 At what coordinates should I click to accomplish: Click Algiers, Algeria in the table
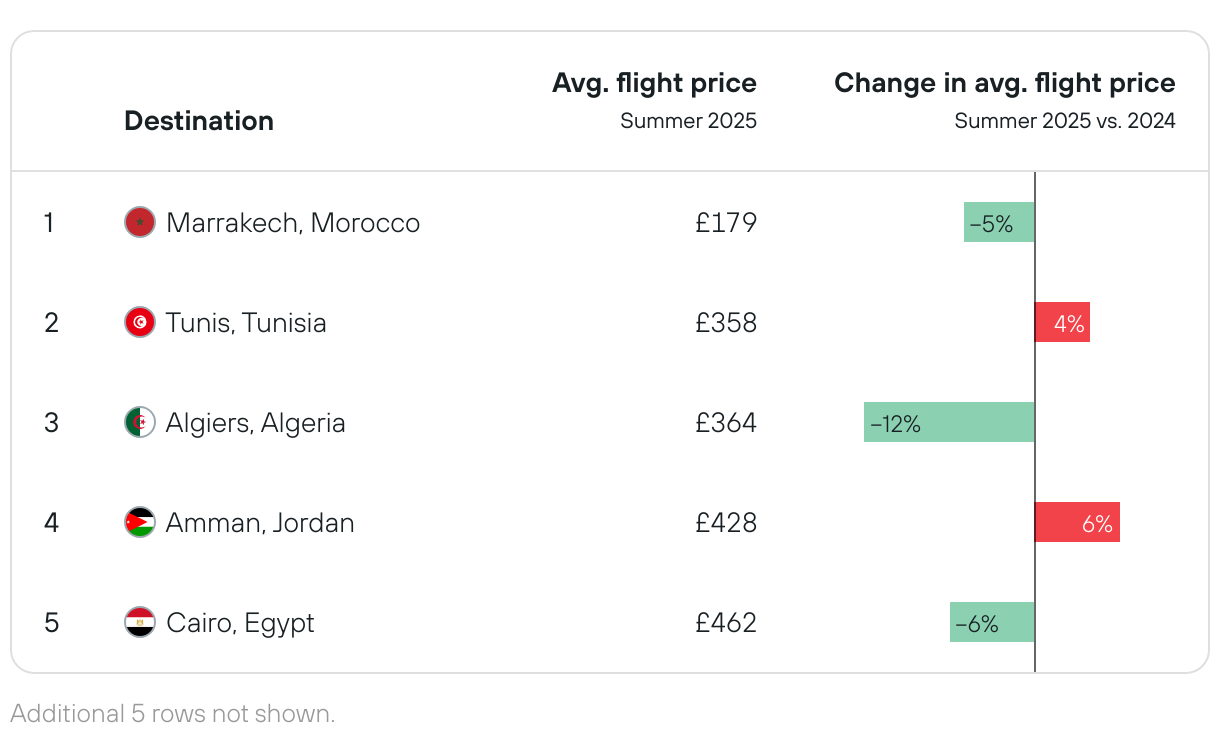(x=256, y=422)
